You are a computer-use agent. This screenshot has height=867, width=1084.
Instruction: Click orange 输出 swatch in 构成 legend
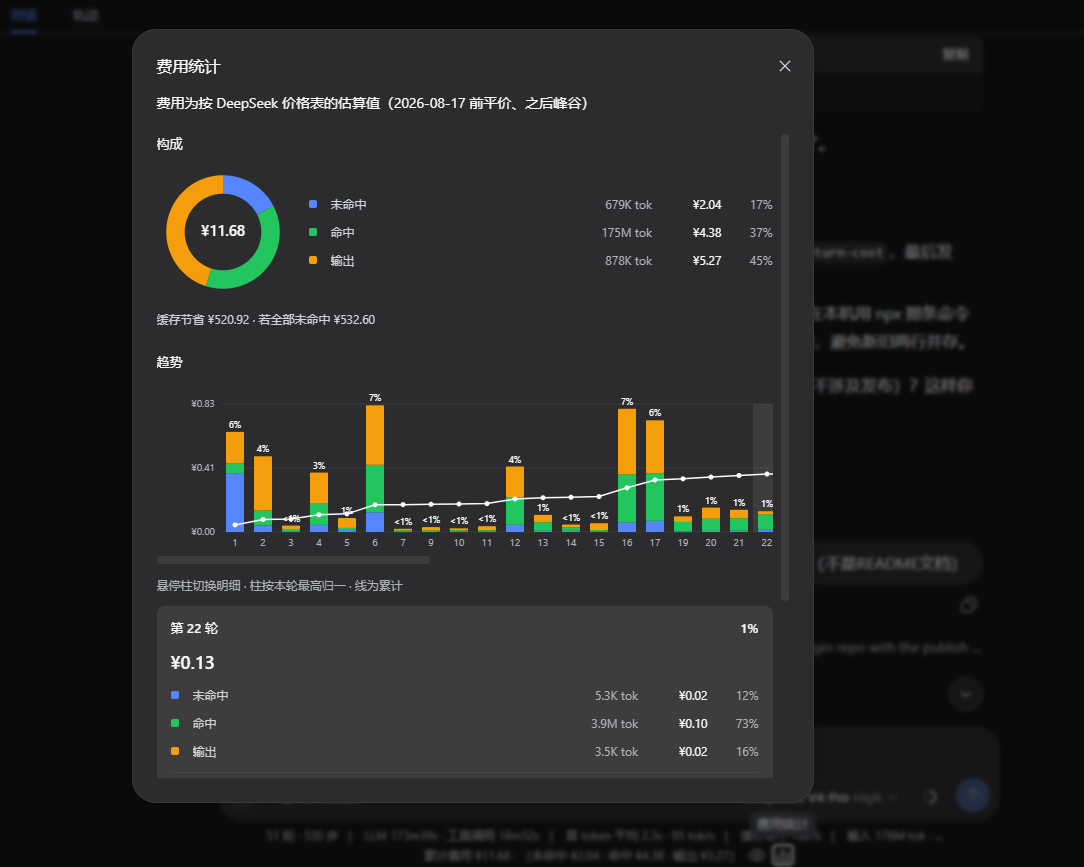[x=313, y=260]
